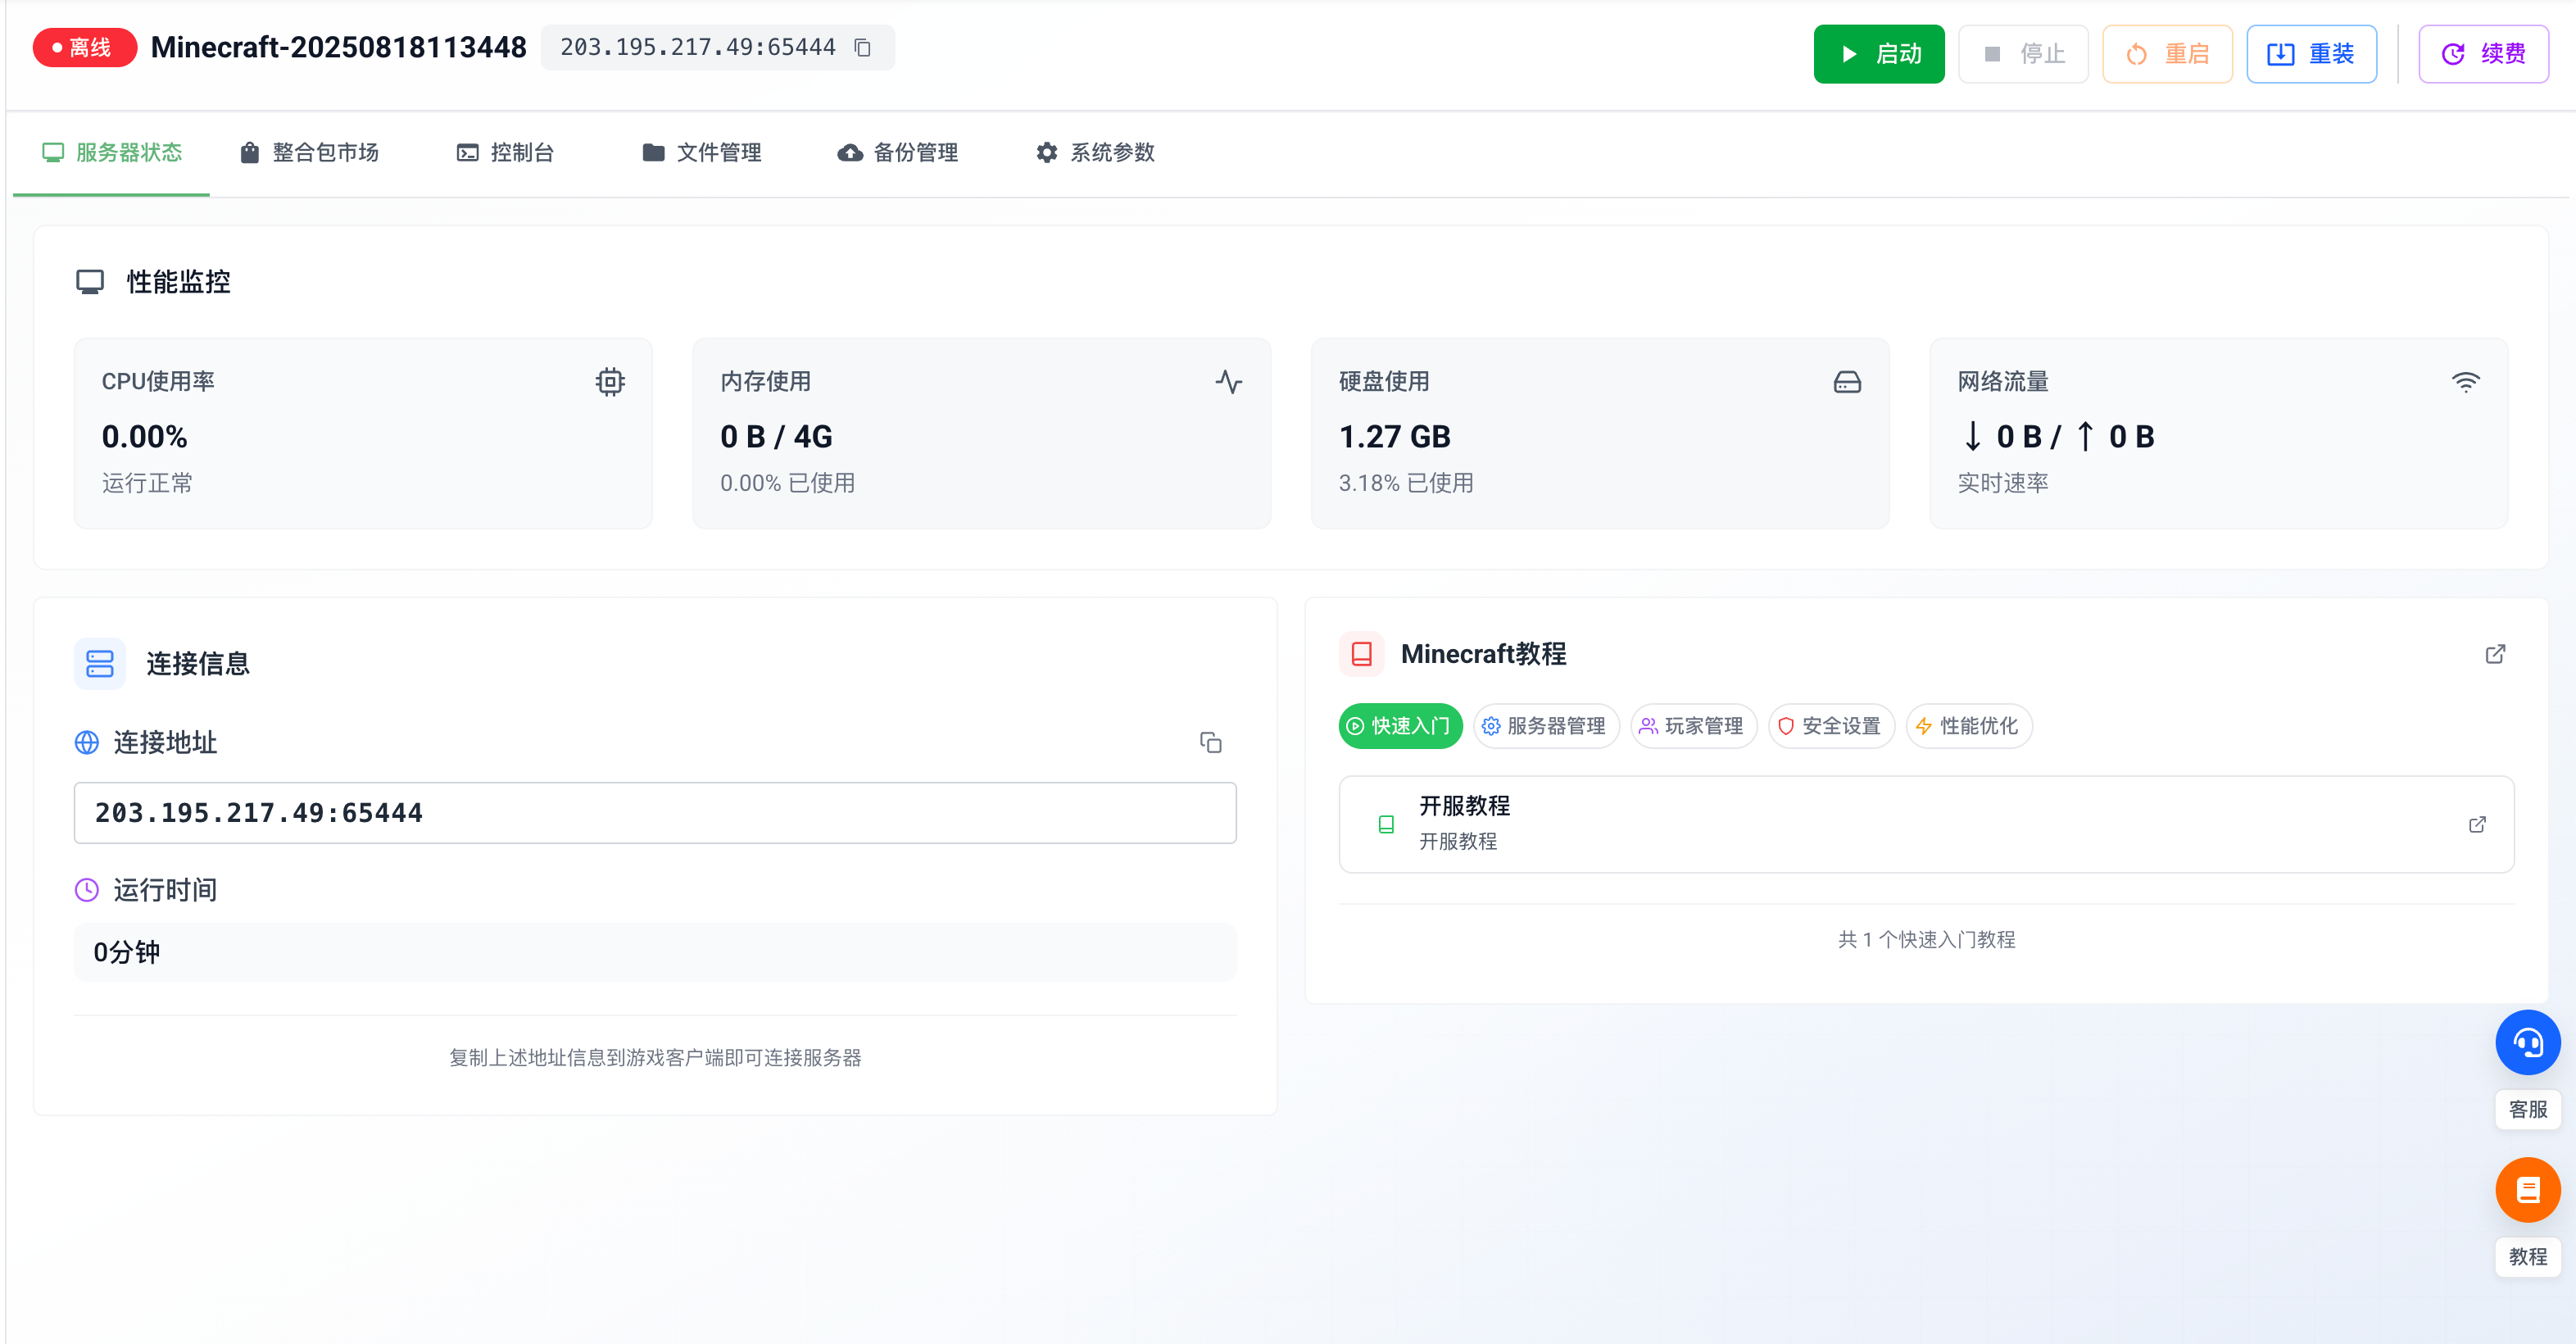Click the 0.00% CPU usage value
Image resolution: width=2576 pixels, height=1344 pixels.
coord(144,437)
